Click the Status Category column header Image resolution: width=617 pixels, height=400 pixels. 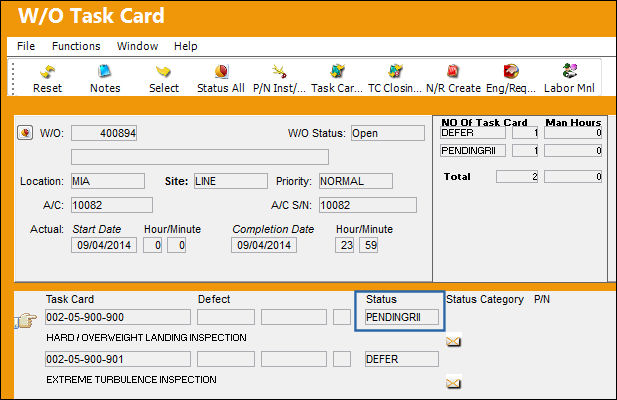(485, 299)
